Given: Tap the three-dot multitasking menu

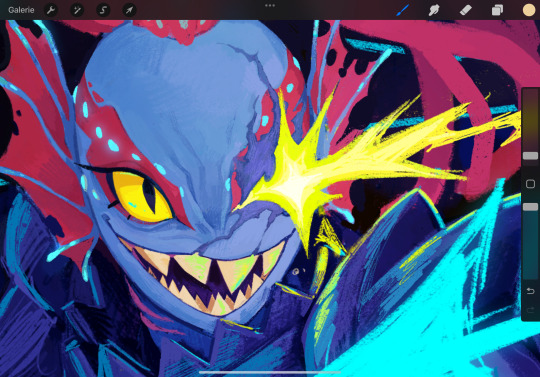Looking at the screenshot, I should coord(270,6).
